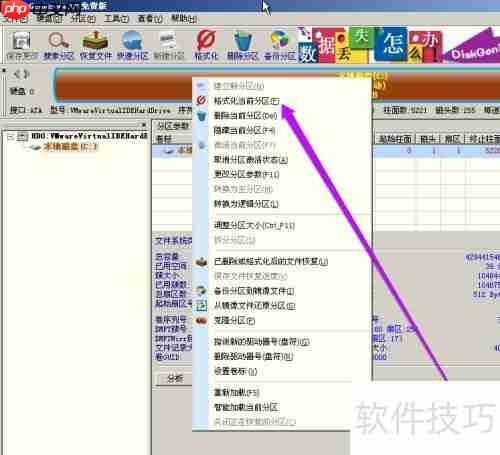Open the 查看 (View) menu
Screen dimensions: 500x455
pyautogui.click(x=150, y=19)
